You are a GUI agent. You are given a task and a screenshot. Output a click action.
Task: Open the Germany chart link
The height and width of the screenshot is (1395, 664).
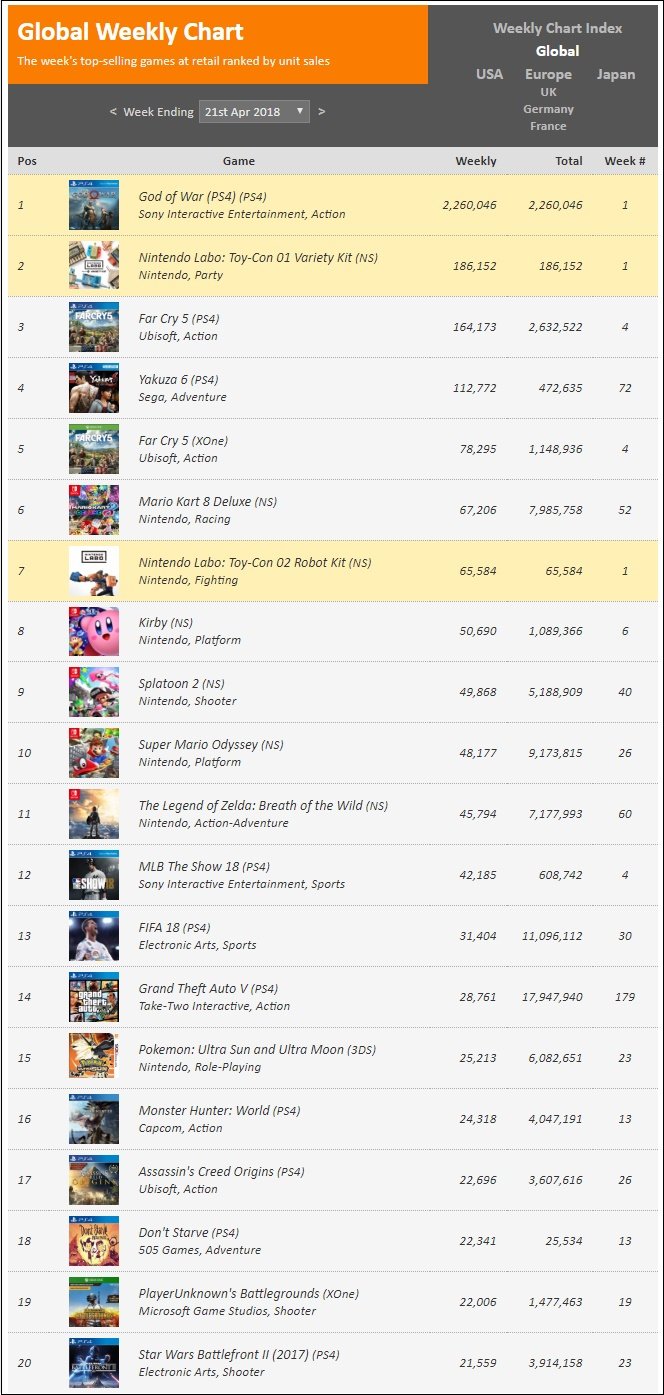pyautogui.click(x=548, y=109)
